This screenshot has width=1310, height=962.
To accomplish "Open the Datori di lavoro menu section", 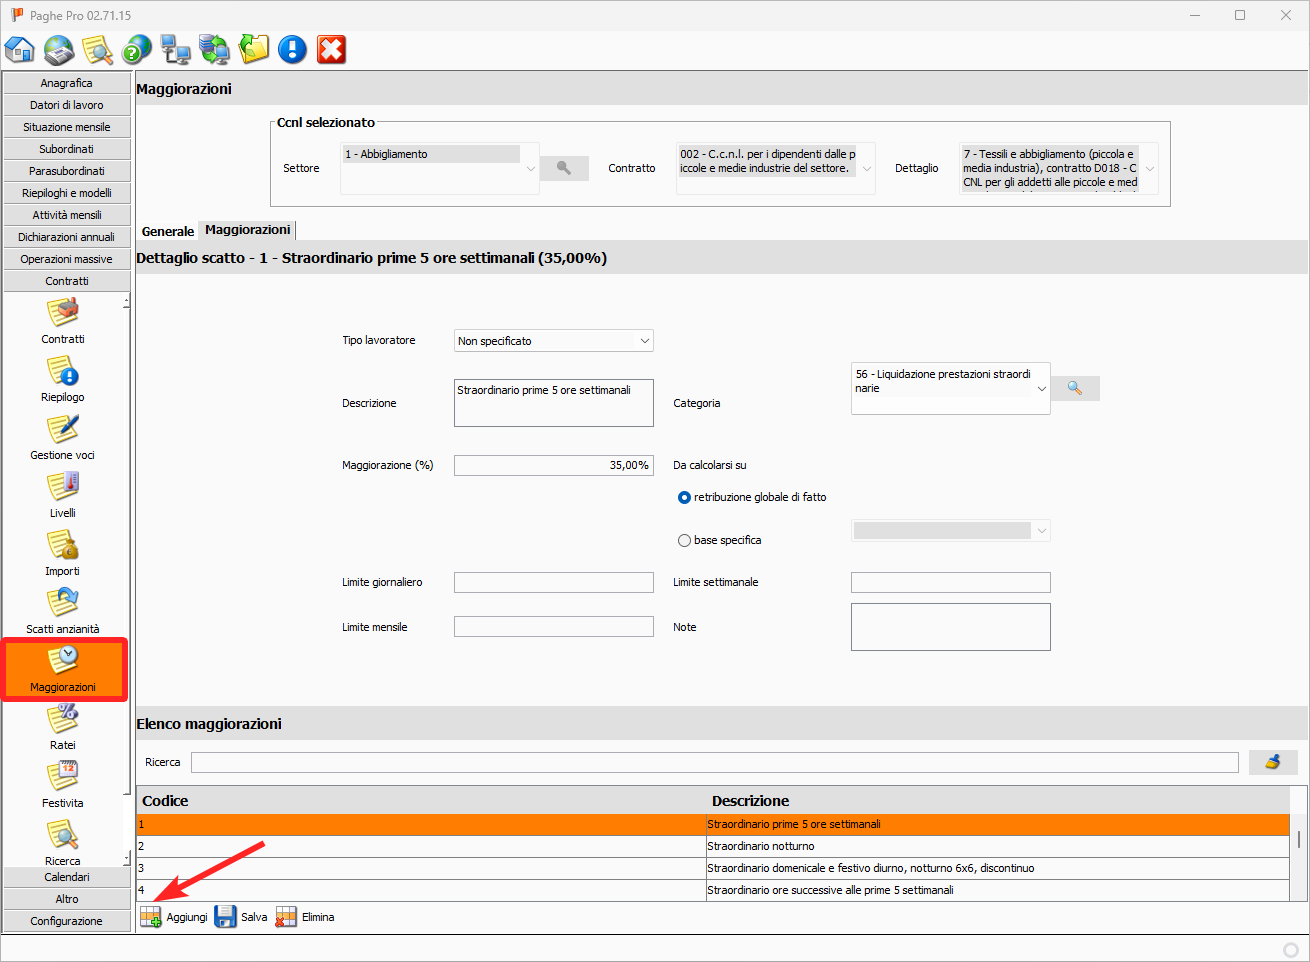I will point(67,105).
